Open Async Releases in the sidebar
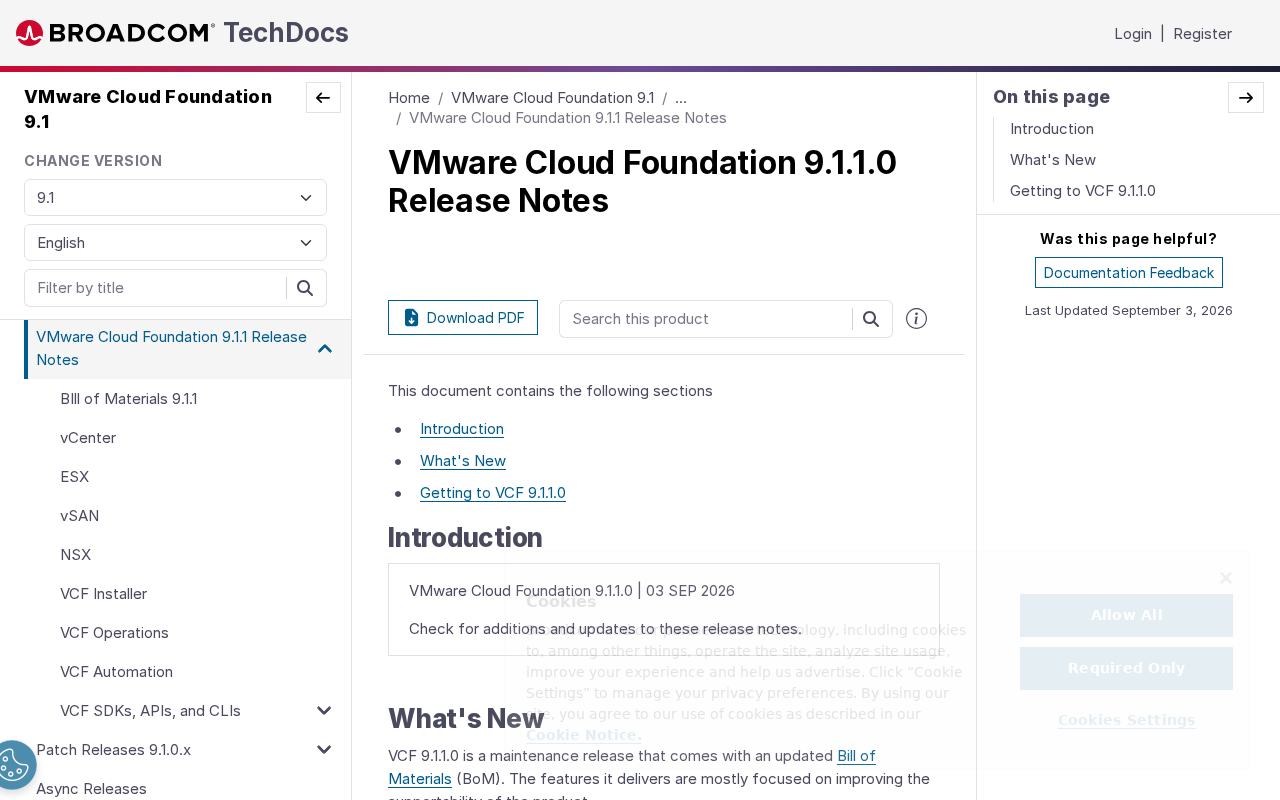The image size is (1280, 800). click(91, 789)
